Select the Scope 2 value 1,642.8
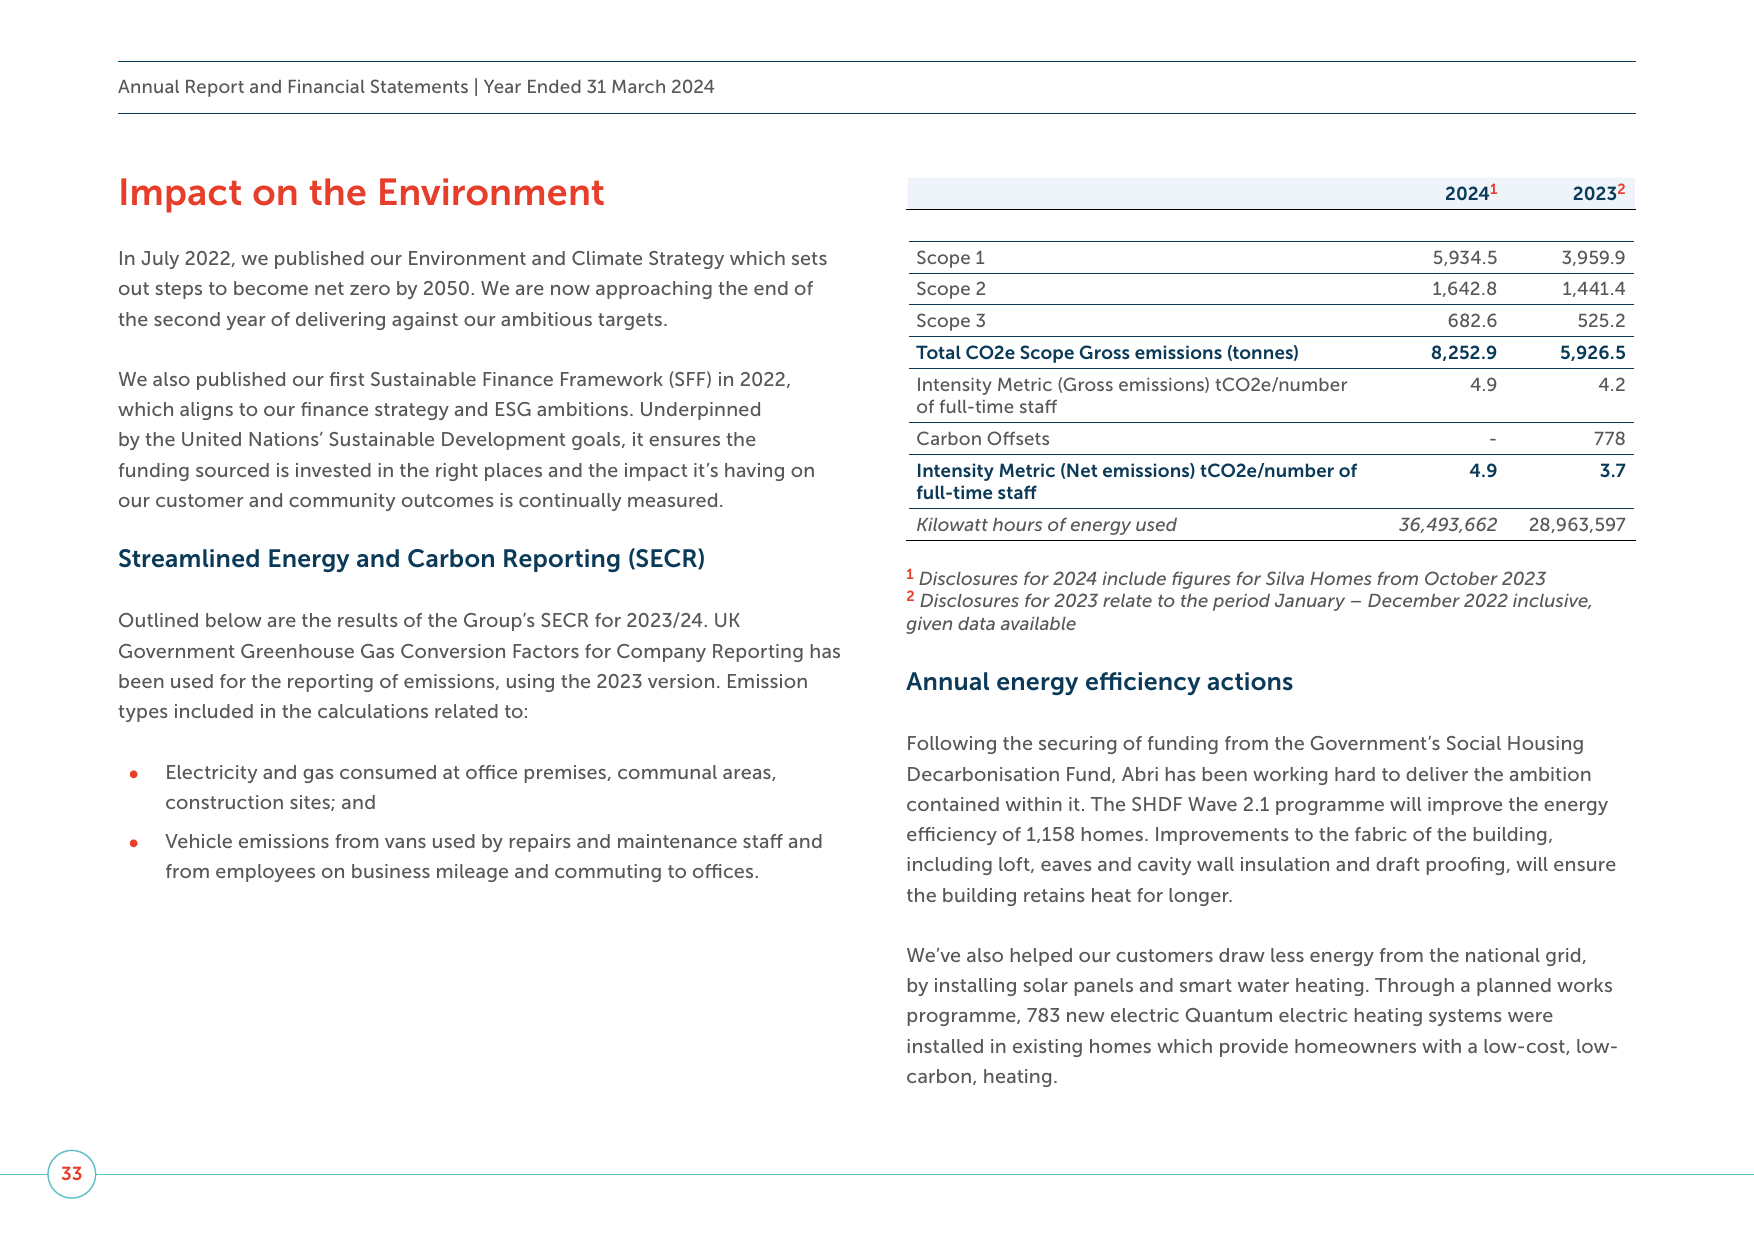The image size is (1754, 1241). (x=1465, y=289)
